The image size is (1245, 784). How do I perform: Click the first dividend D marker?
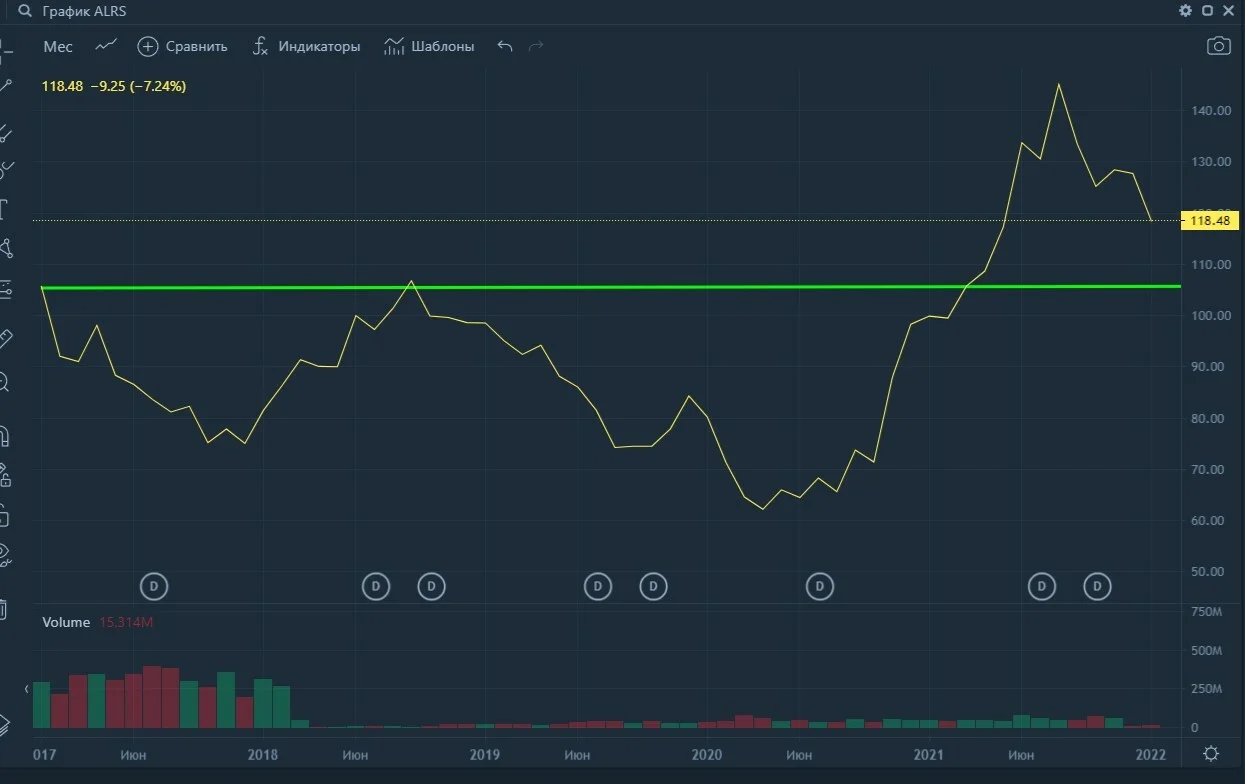[153, 586]
